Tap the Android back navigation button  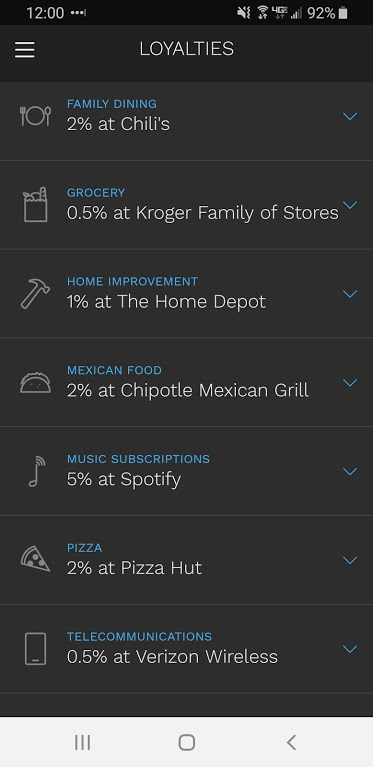pos(291,742)
